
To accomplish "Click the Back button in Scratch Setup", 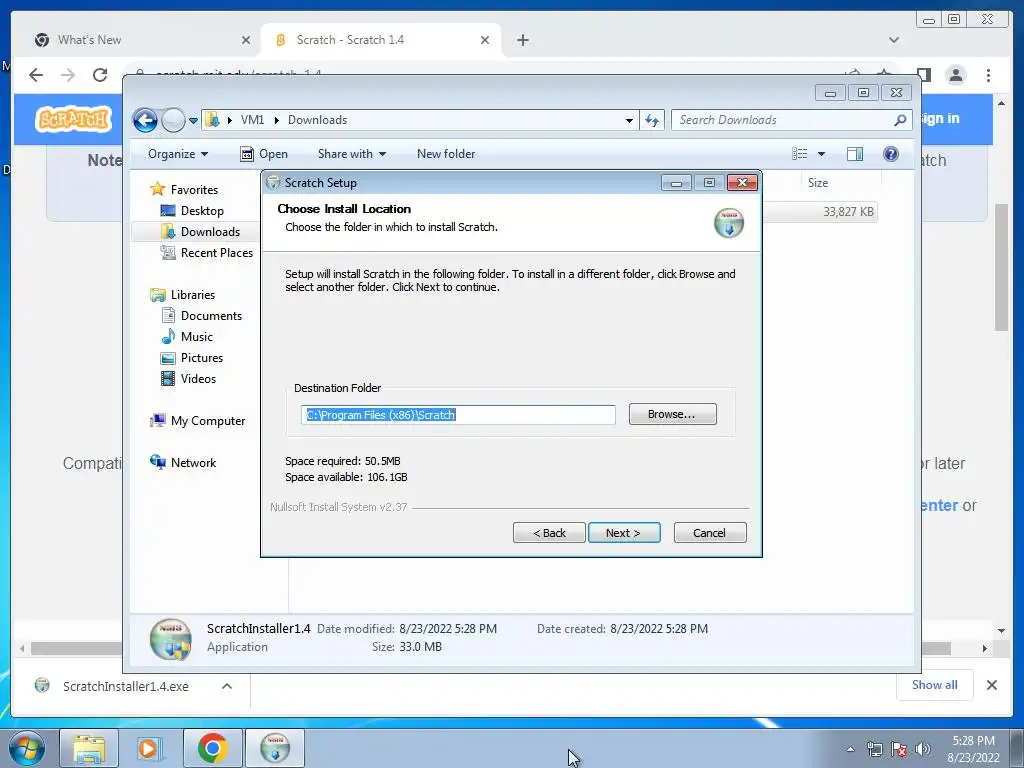I will tap(549, 533).
